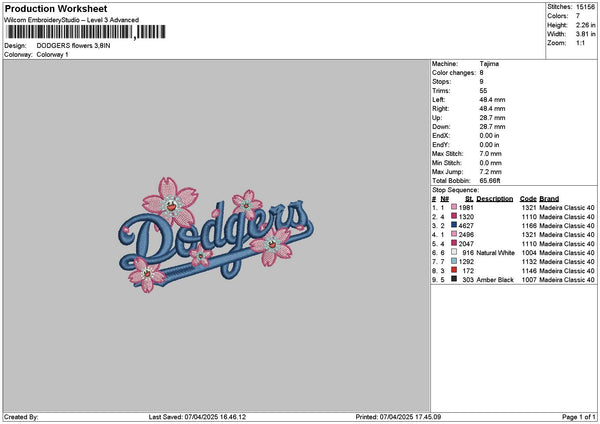Viewport: 600px width, 424px height.
Task: Click the magenta swatch for thread 2047
Action: point(454,243)
